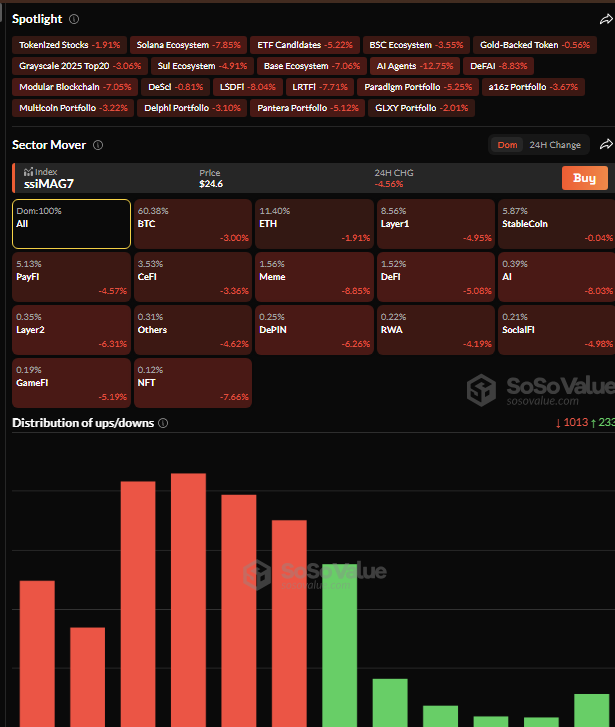This screenshot has width=615, height=727.
Task: Open Tokenized Stocks spotlight tag
Action: (69, 45)
